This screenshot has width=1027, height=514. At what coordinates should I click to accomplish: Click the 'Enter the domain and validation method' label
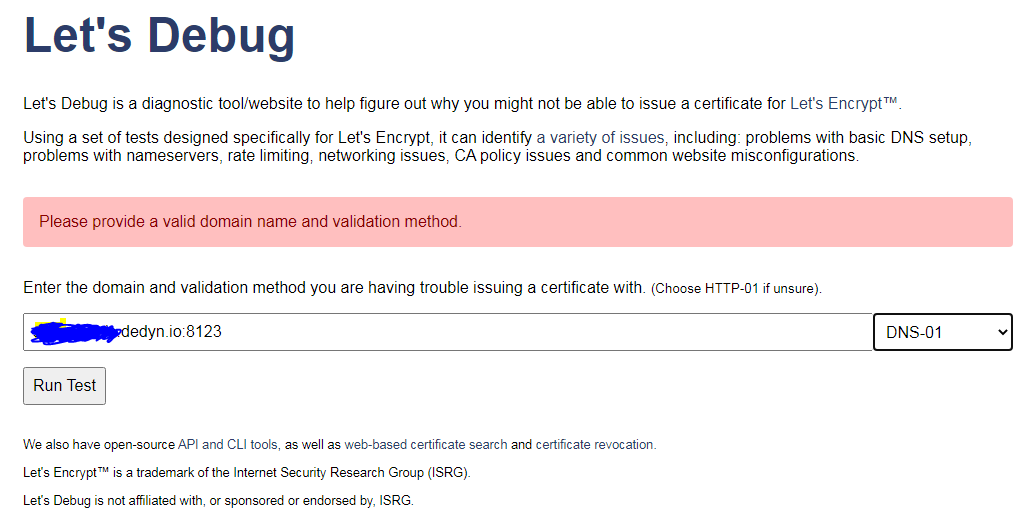334,288
